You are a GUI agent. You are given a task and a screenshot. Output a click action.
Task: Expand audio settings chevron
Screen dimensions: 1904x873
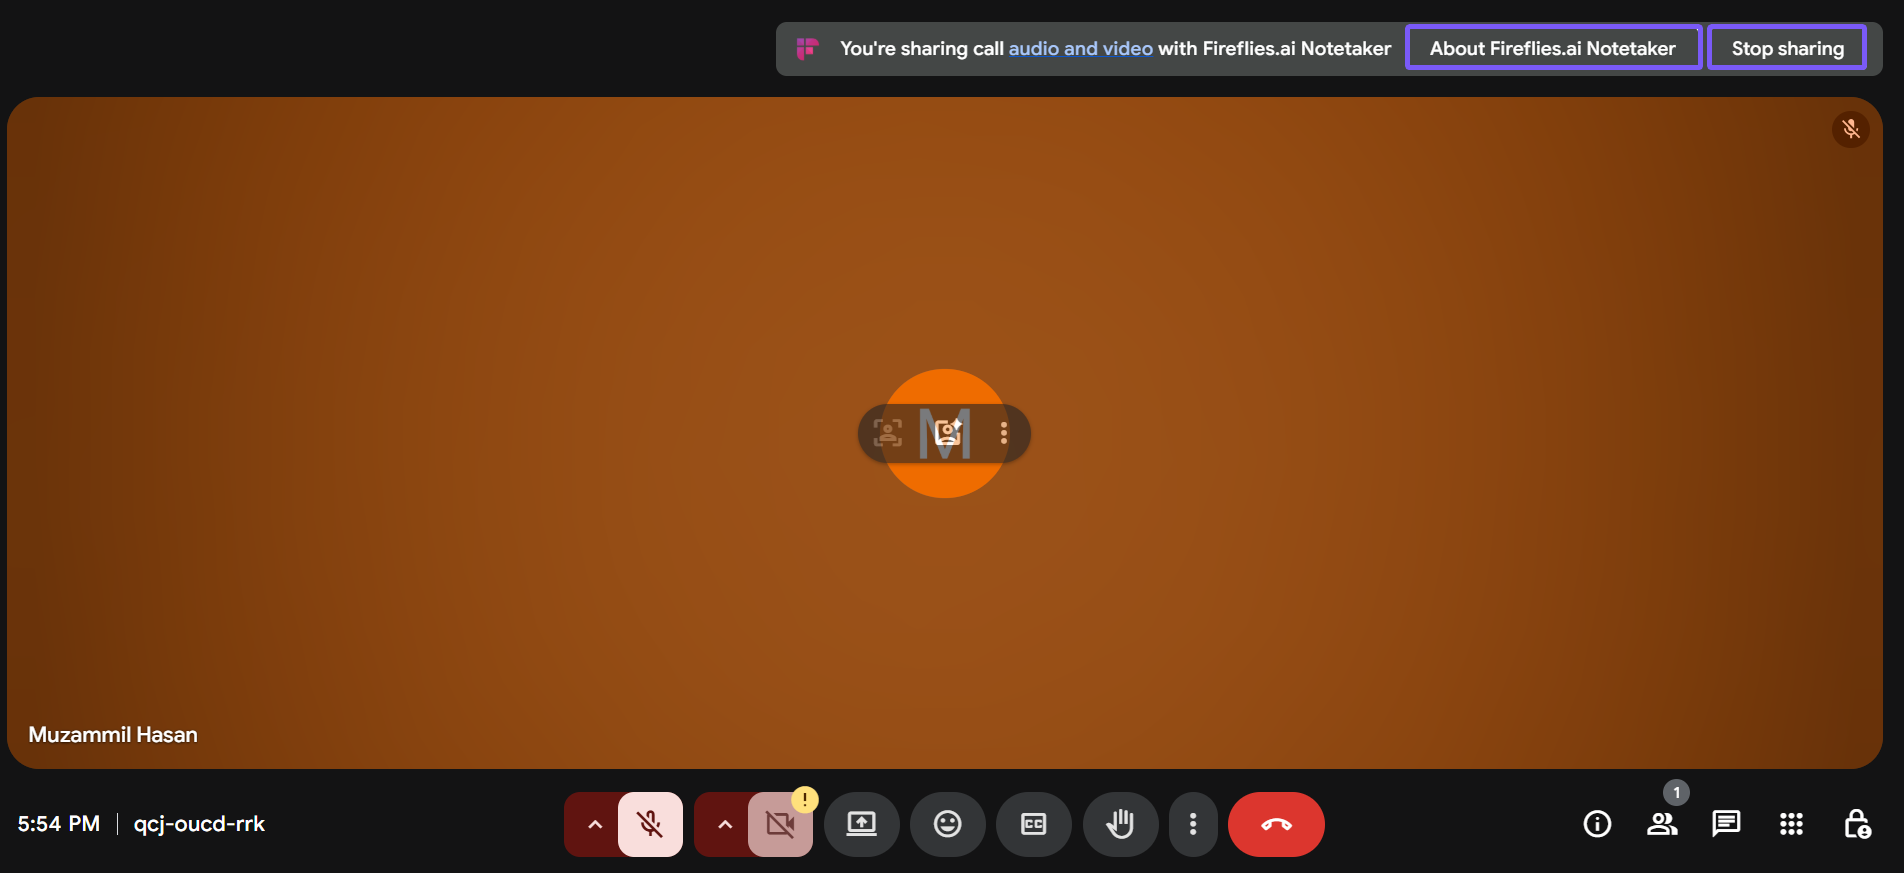(x=595, y=824)
